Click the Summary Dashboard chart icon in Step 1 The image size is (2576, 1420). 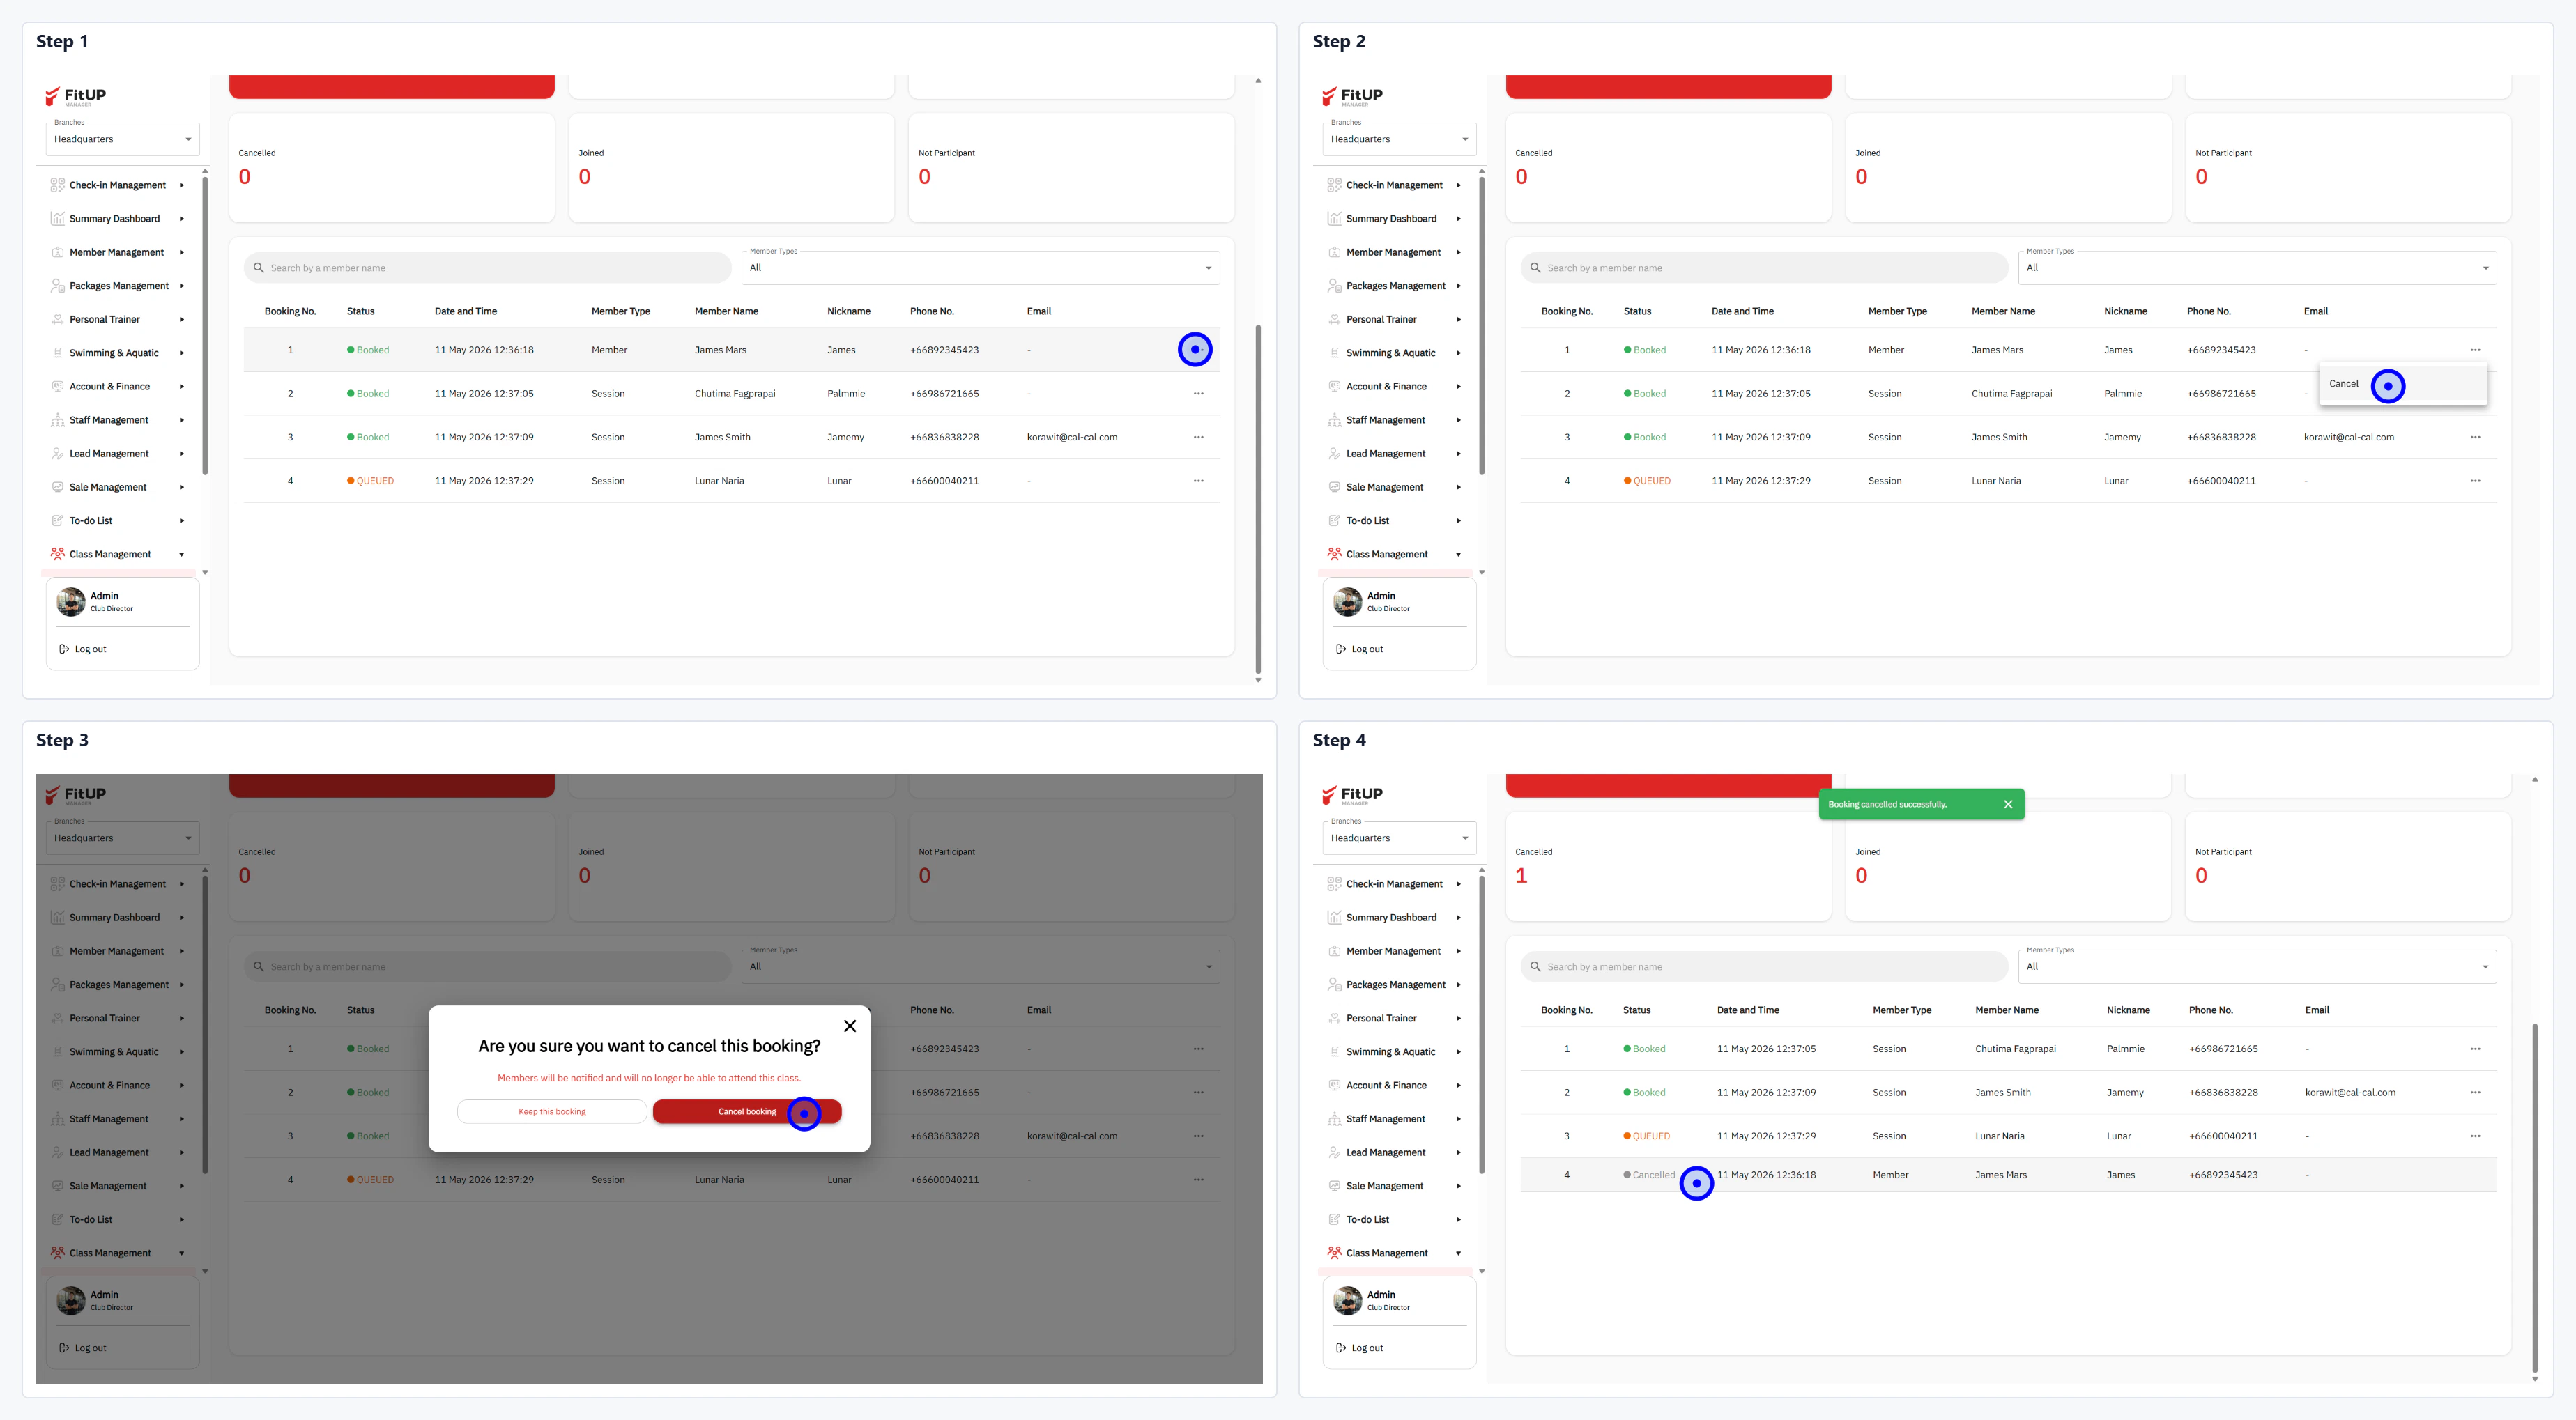tap(57, 219)
